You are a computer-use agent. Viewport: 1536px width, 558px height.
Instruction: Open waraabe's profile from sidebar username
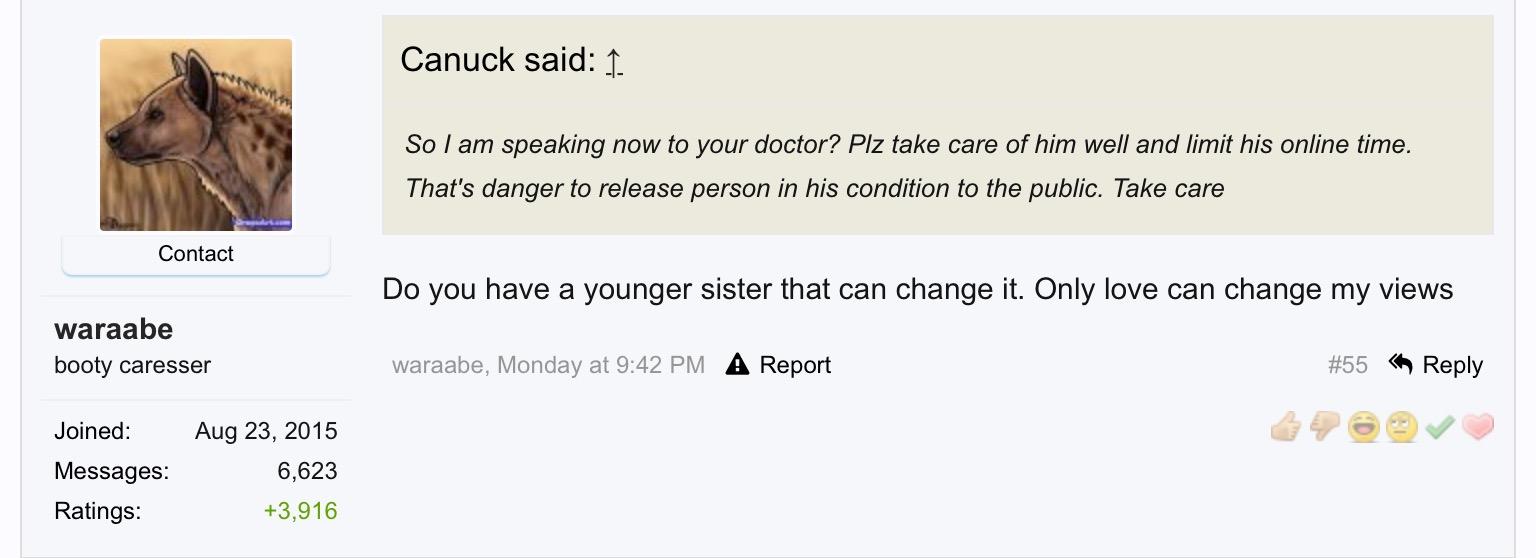(113, 328)
